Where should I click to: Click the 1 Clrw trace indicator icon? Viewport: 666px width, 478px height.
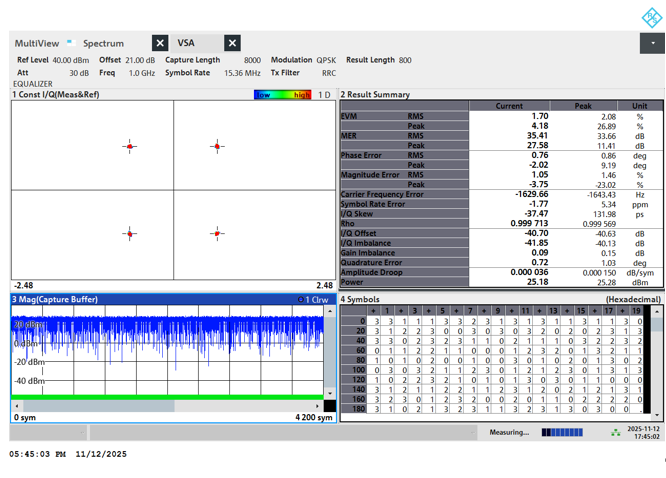pyautogui.click(x=301, y=299)
